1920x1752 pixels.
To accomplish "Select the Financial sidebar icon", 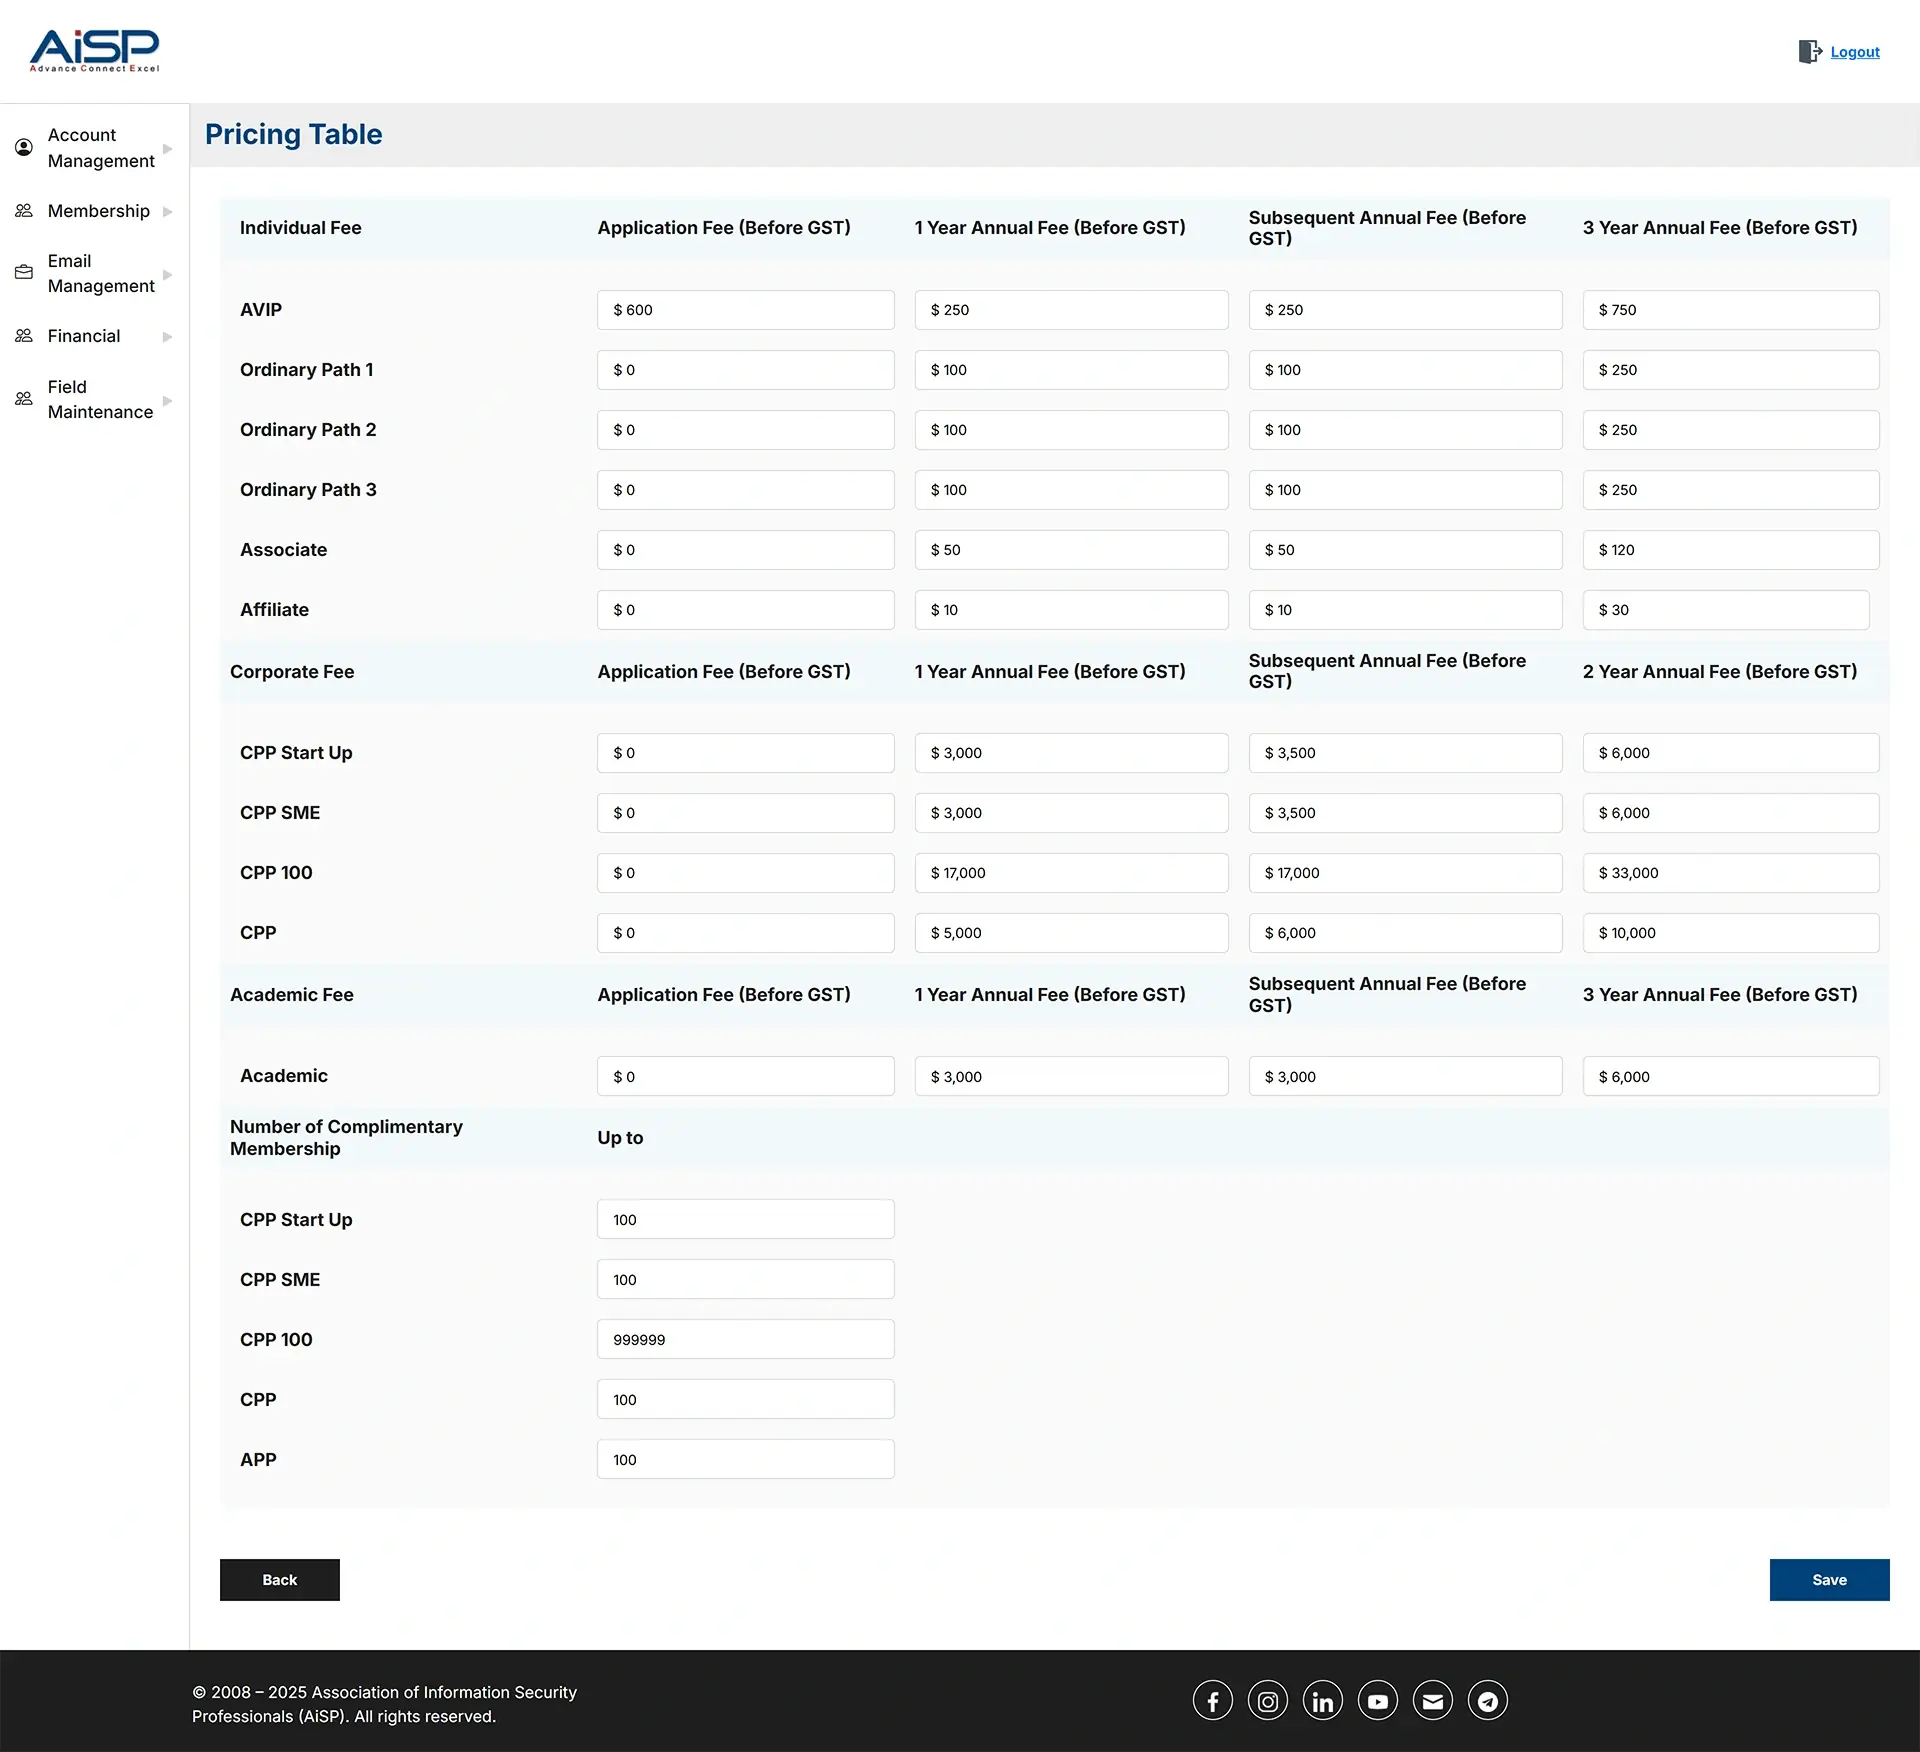I will tap(25, 336).
